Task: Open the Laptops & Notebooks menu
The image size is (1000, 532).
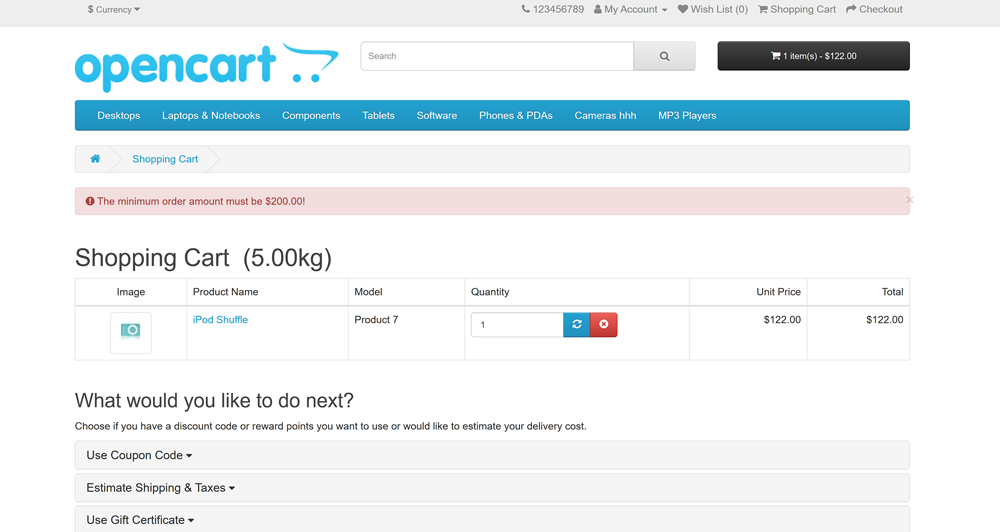Action: pos(211,115)
